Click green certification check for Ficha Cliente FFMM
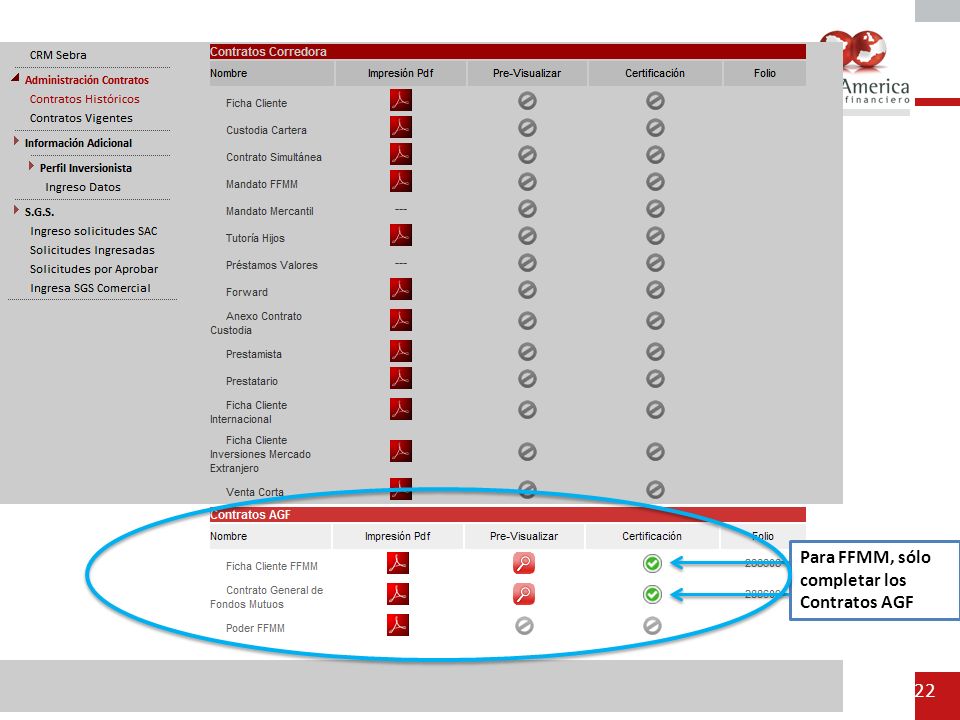The height and width of the screenshot is (720, 960). [652, 563]
